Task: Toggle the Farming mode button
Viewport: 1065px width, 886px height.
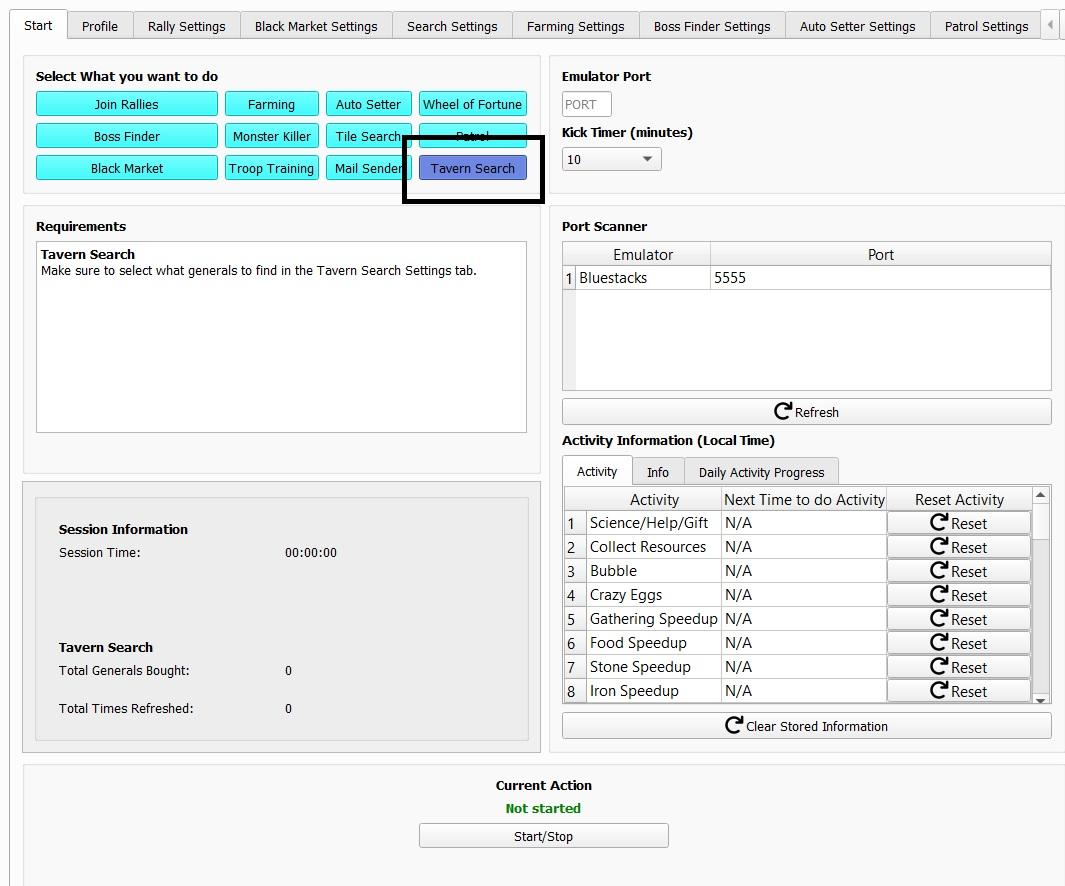Action: pos(271,104)
